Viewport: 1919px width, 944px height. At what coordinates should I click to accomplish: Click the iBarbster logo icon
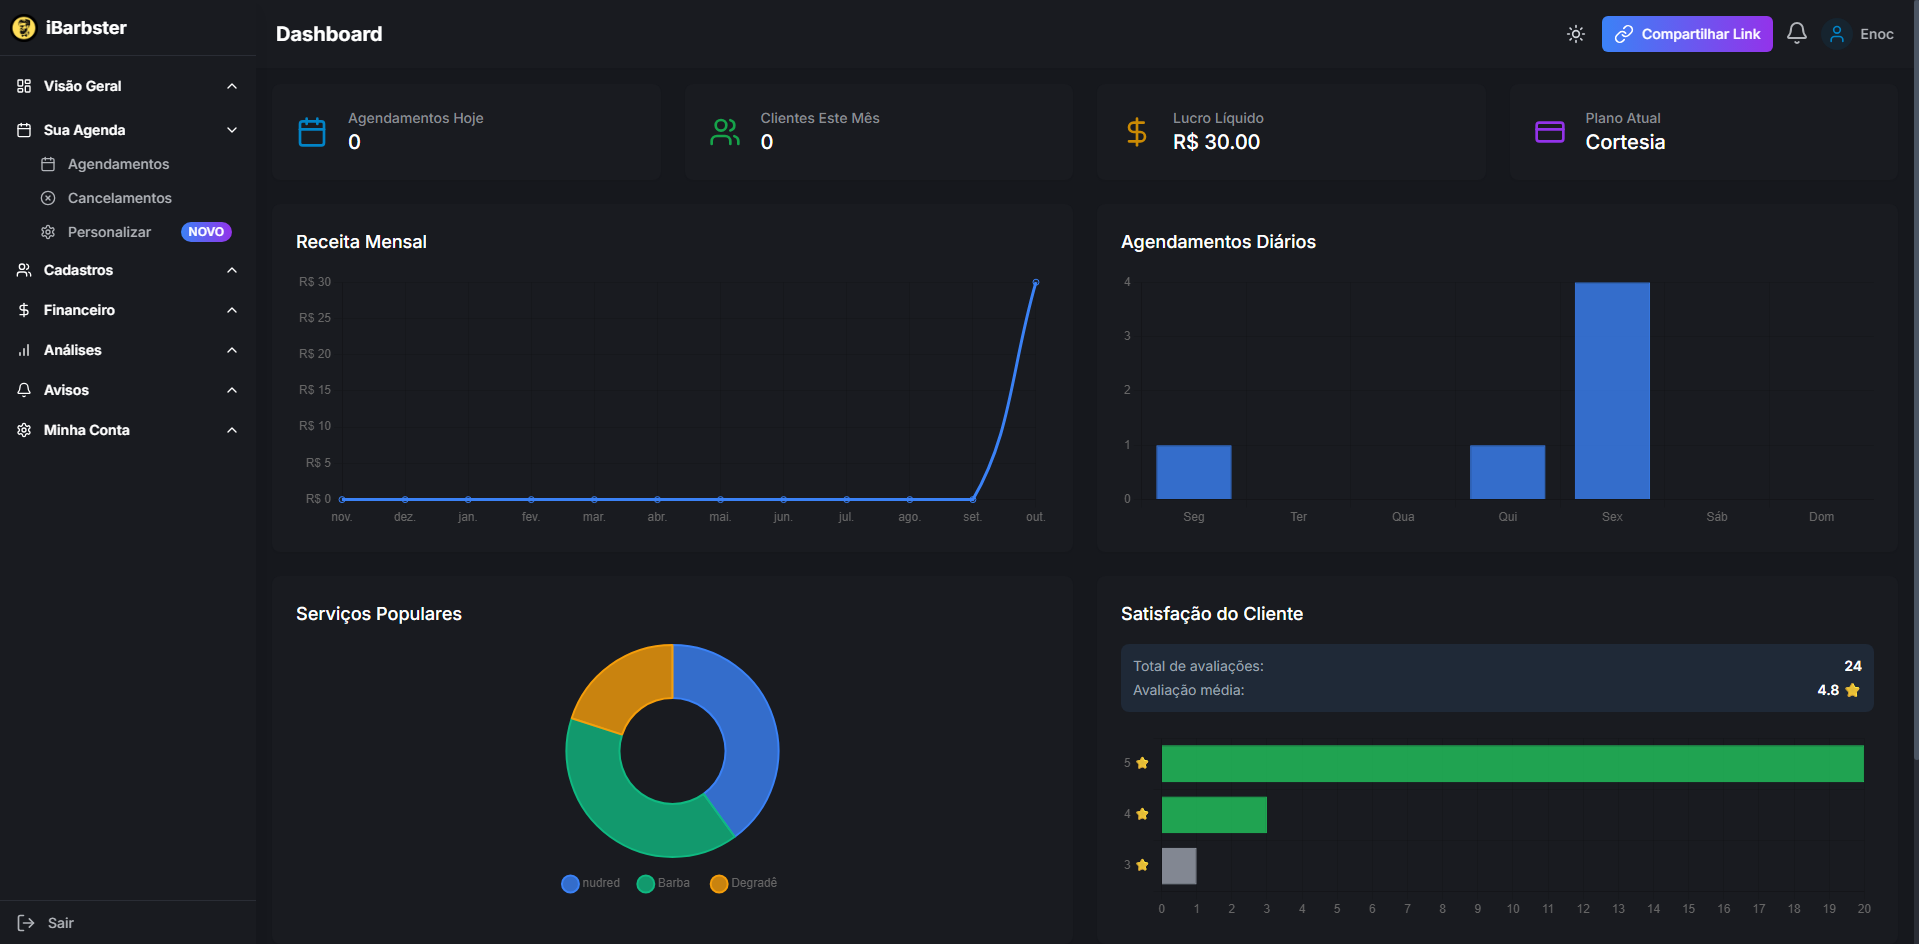pos(24,28)
